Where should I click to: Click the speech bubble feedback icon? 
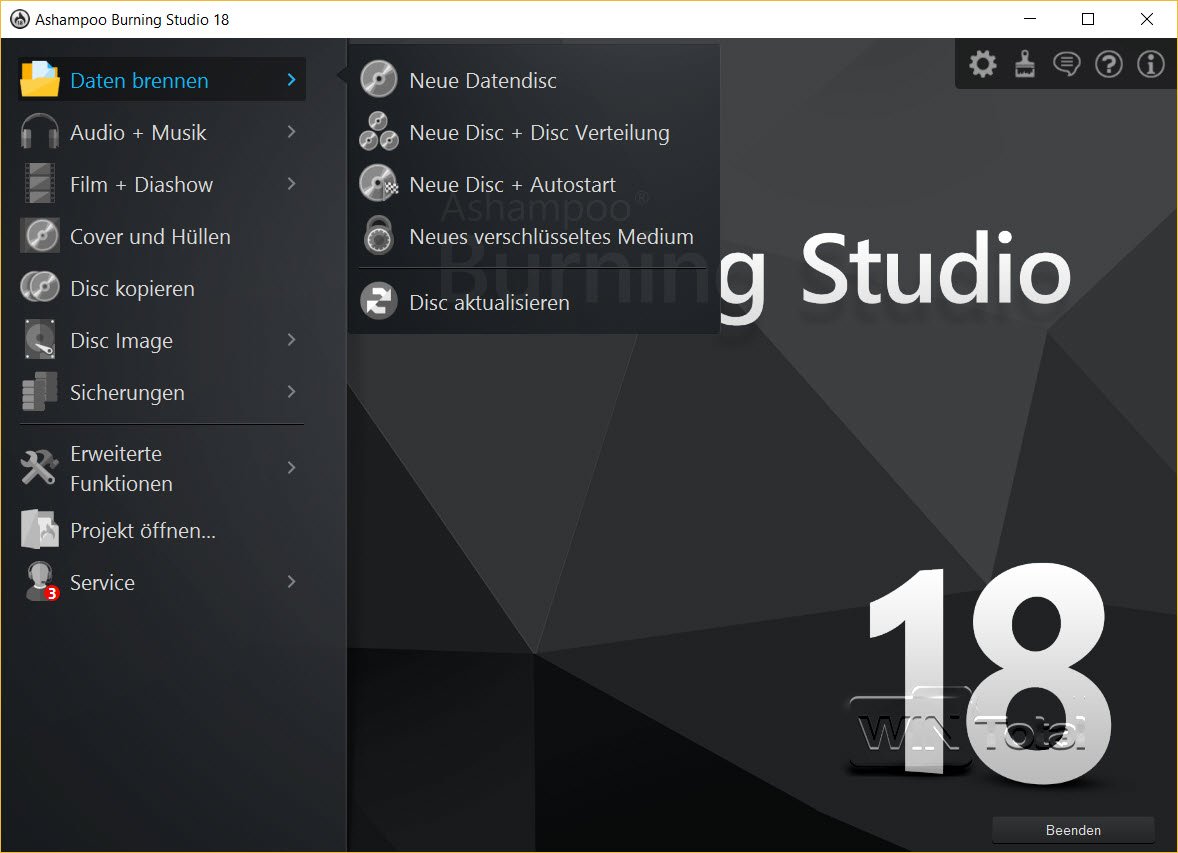tap(1066, 64)
